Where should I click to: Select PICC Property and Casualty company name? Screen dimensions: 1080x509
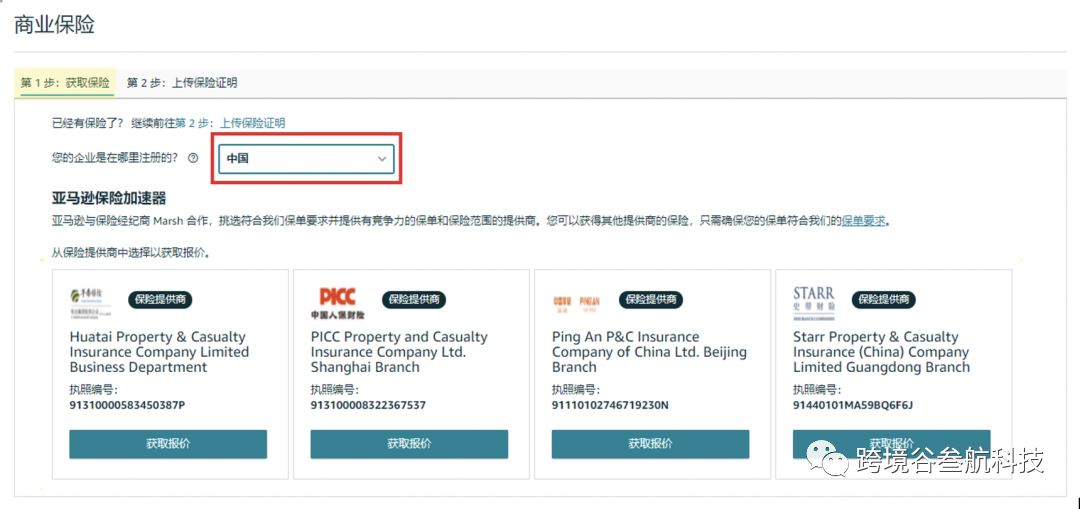pos(399,352)
